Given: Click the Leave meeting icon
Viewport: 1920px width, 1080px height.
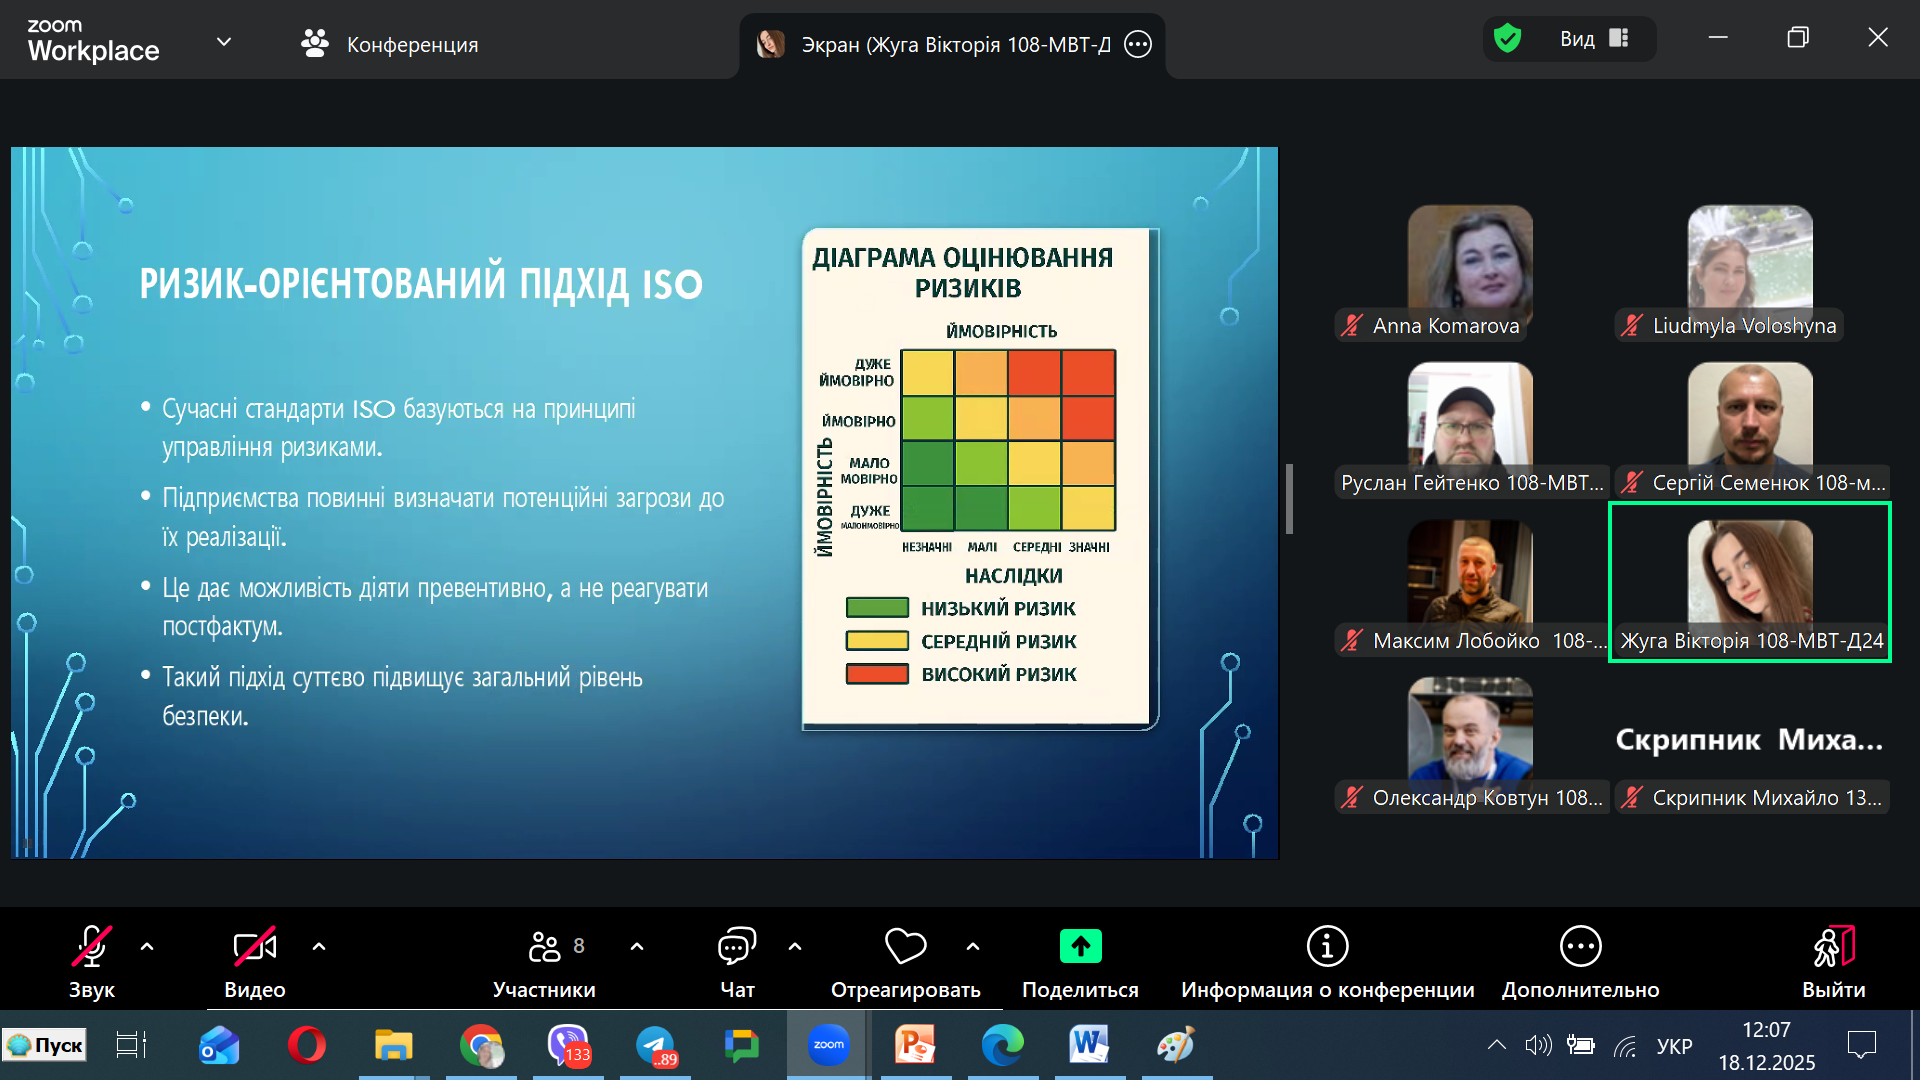Looking at the screenshot, I should coord(1833,946).
